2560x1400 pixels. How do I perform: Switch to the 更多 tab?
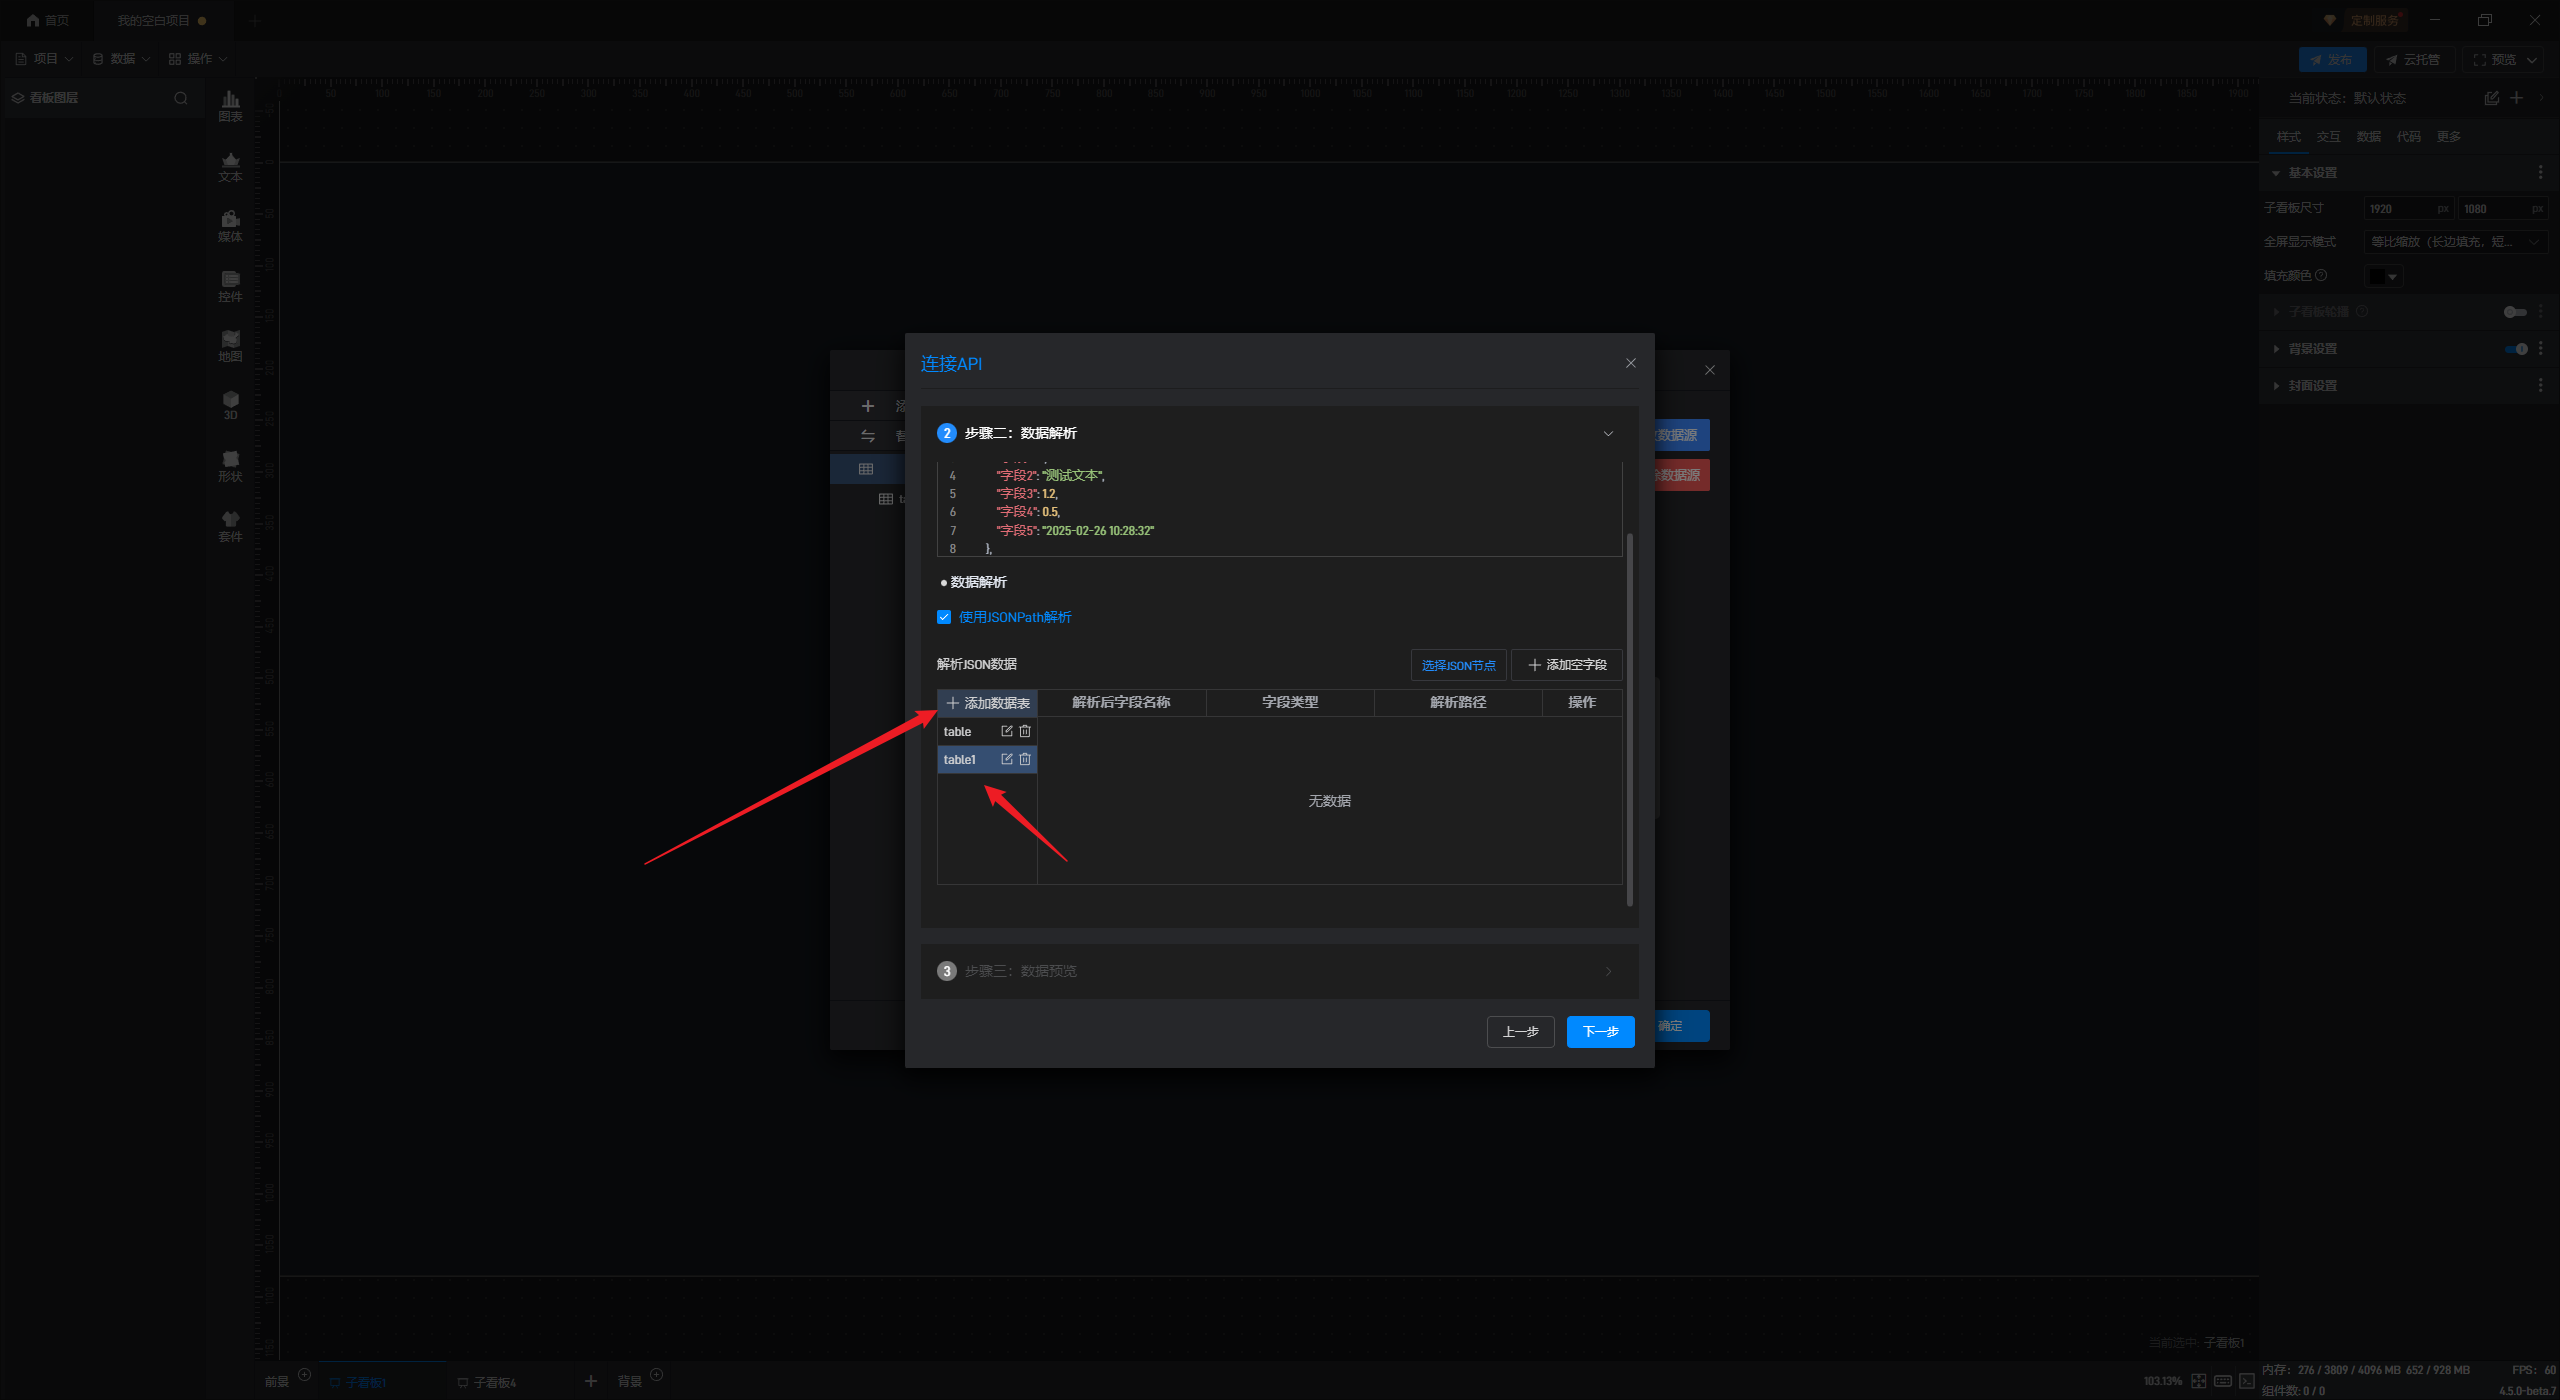tap(2448, 137)
